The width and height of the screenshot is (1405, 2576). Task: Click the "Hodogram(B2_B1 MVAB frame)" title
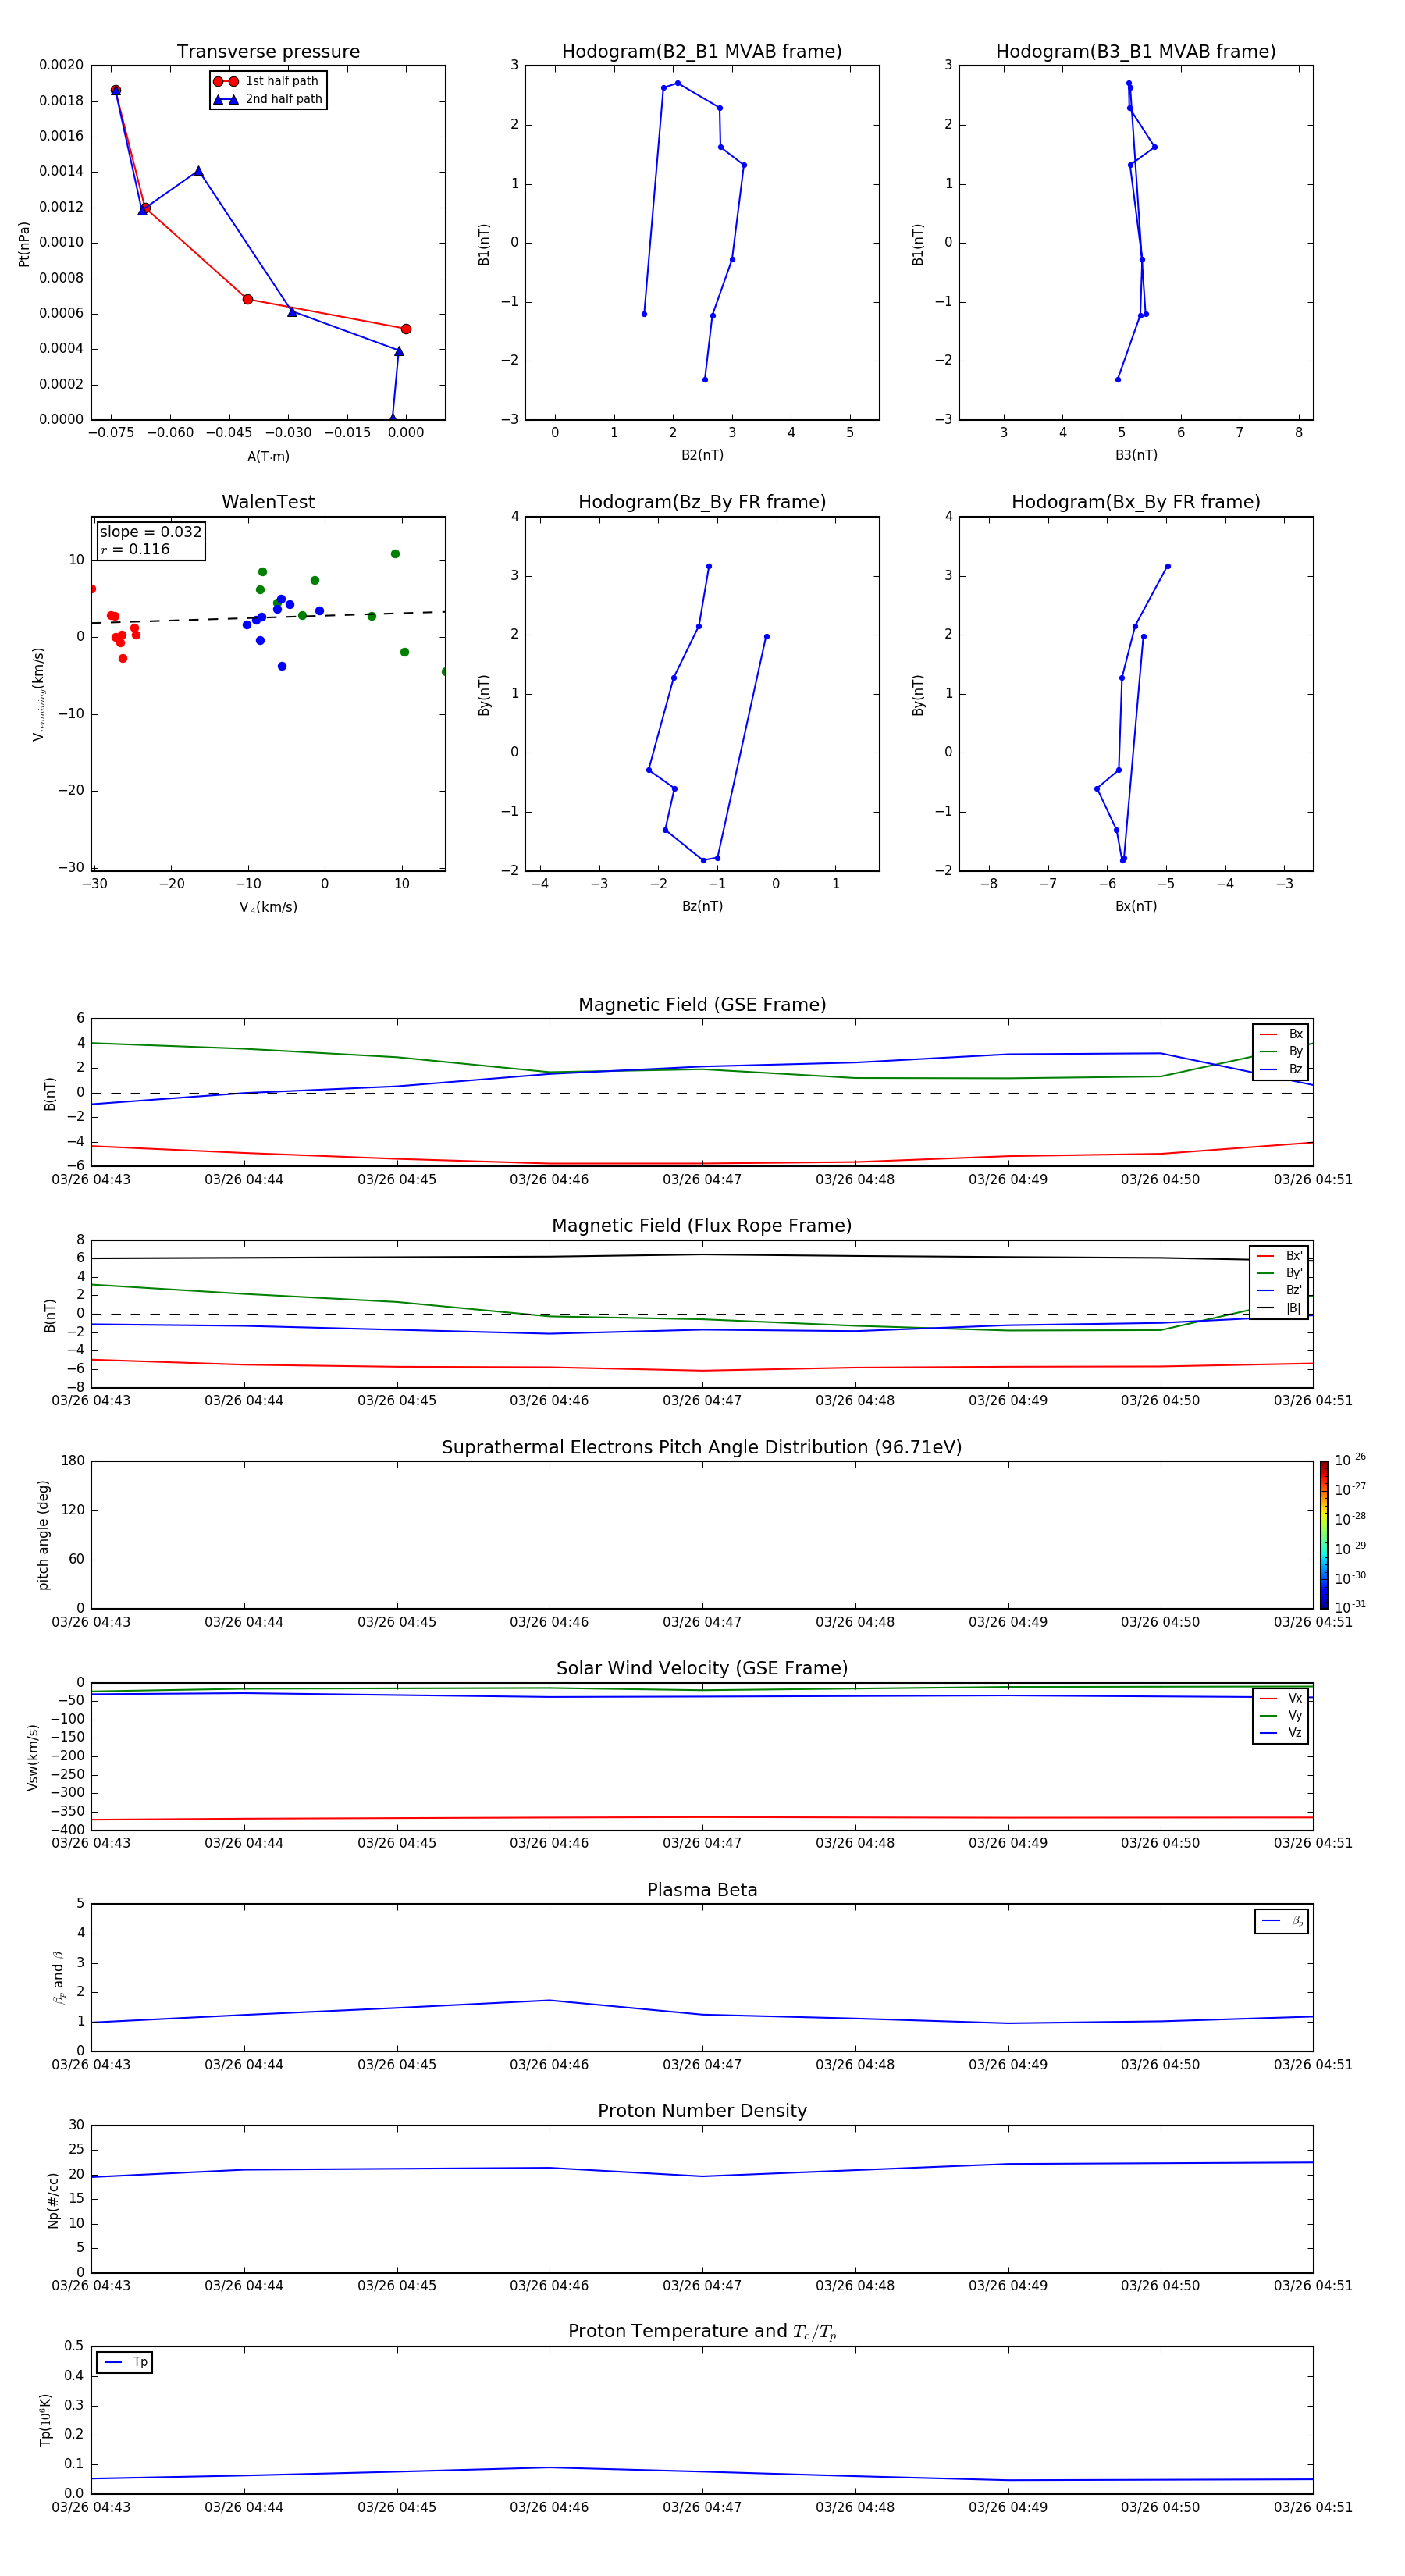coord(702,52)
